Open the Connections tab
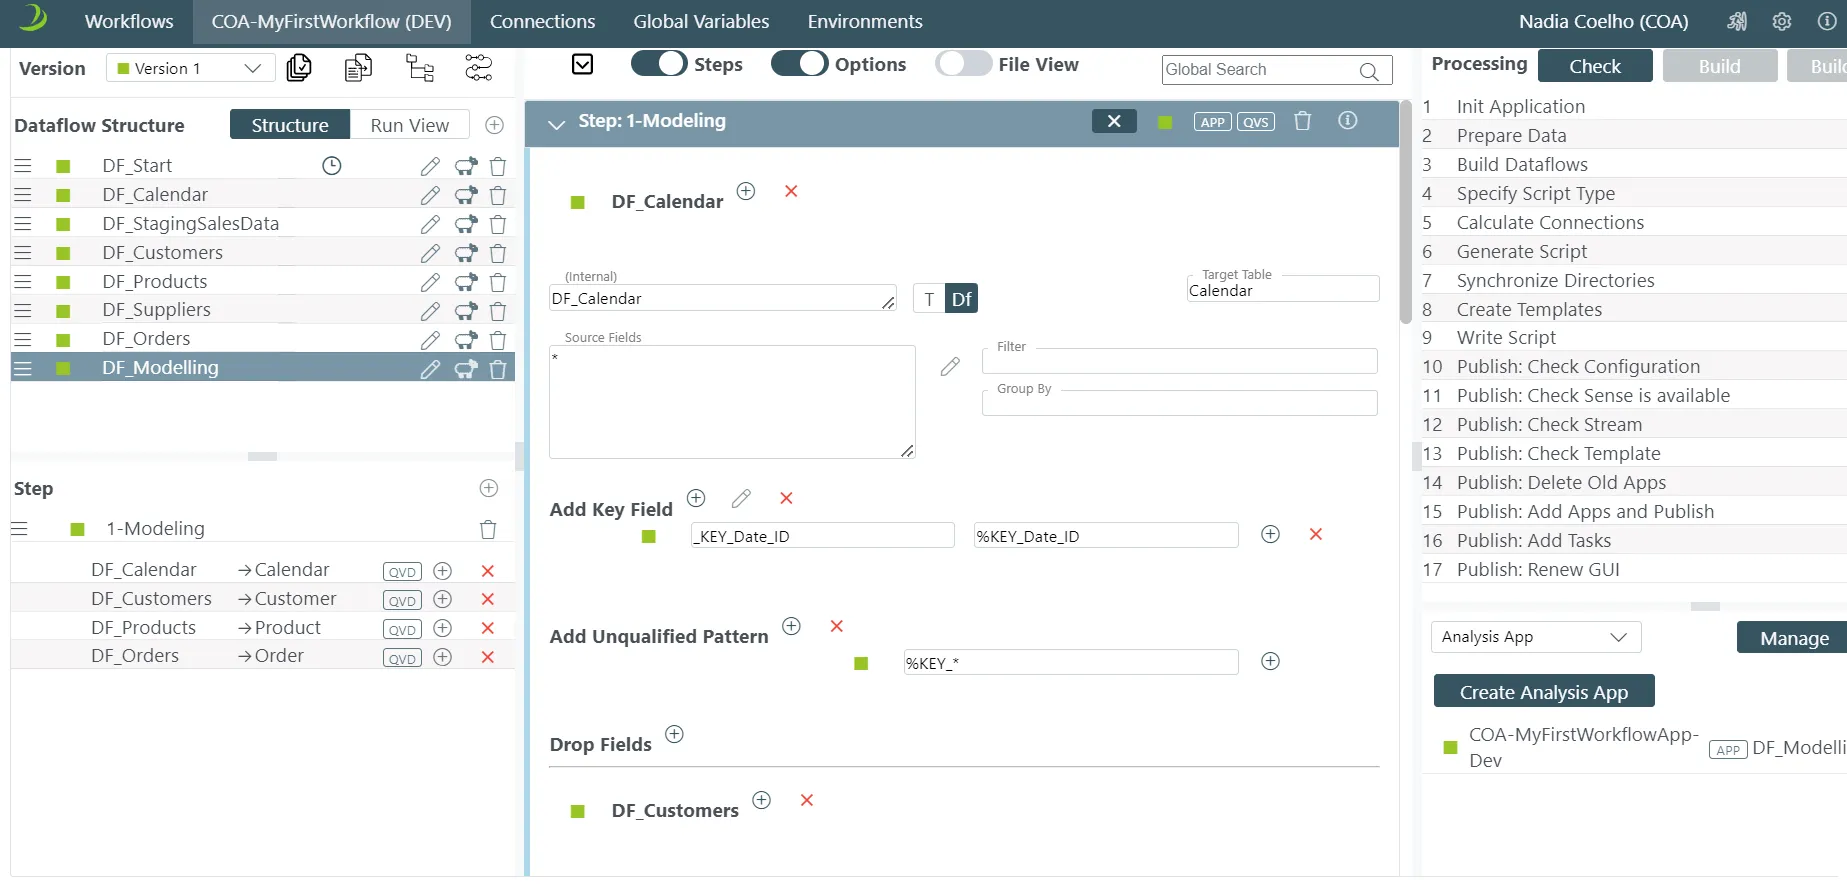This screenshot has height=895, width=1847. pyautogui.click(x=542, y=21)
